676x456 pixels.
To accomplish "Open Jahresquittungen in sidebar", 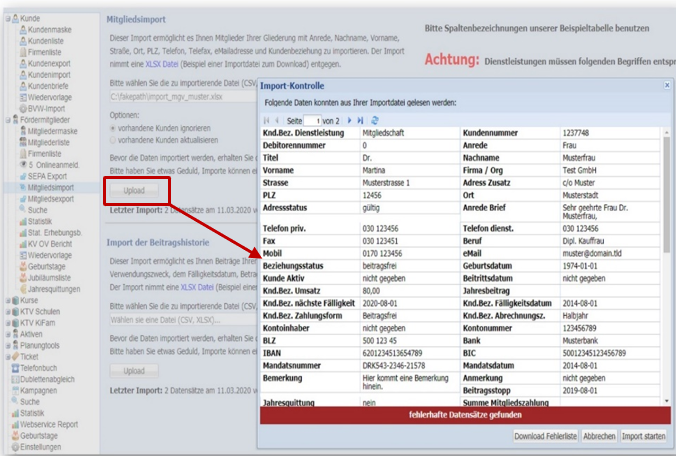I will (x=50, y=289).
